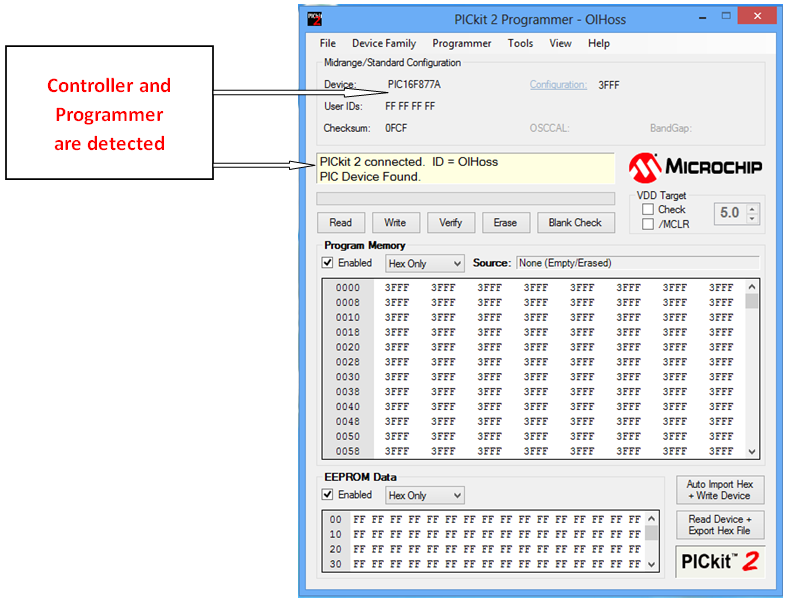Click the User IDs value FF FF FF FF
The width and height of the screenshot is (789, 601).
coord(410,106)
